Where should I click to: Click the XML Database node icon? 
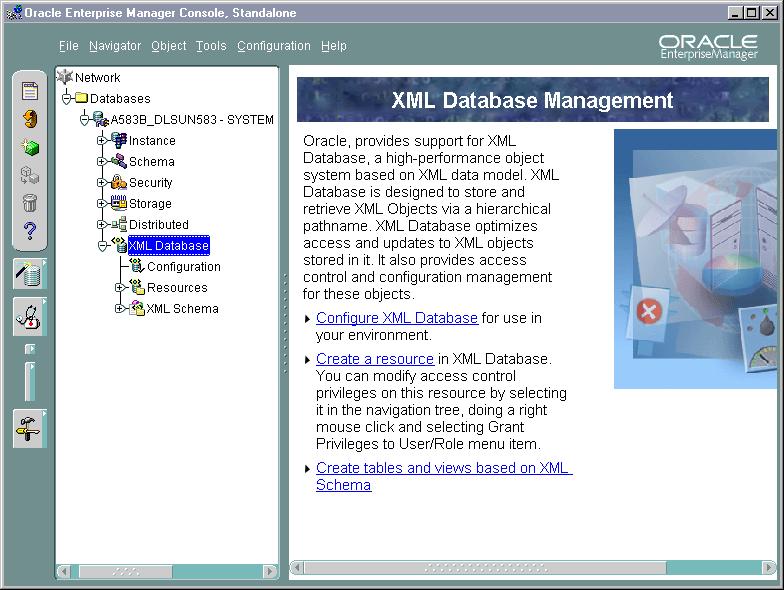tap(119, 244)
